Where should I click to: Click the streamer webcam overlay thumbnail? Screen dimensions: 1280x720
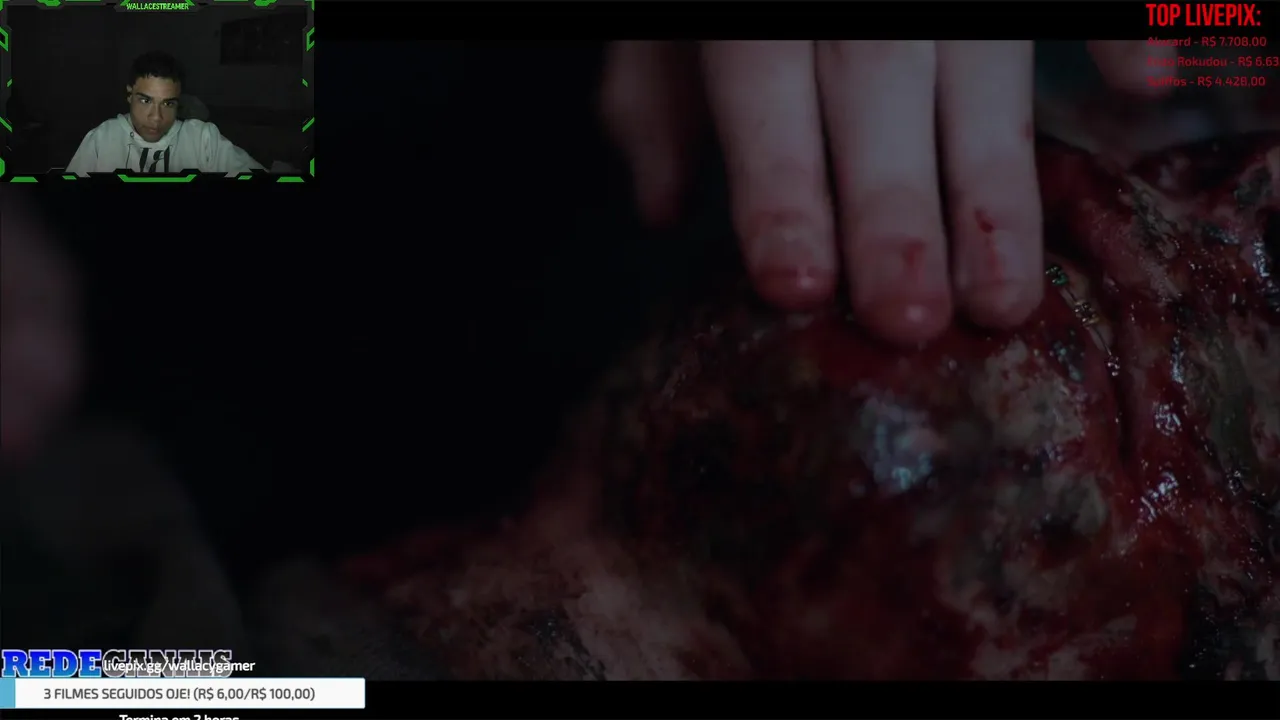(x=157, y=92)
